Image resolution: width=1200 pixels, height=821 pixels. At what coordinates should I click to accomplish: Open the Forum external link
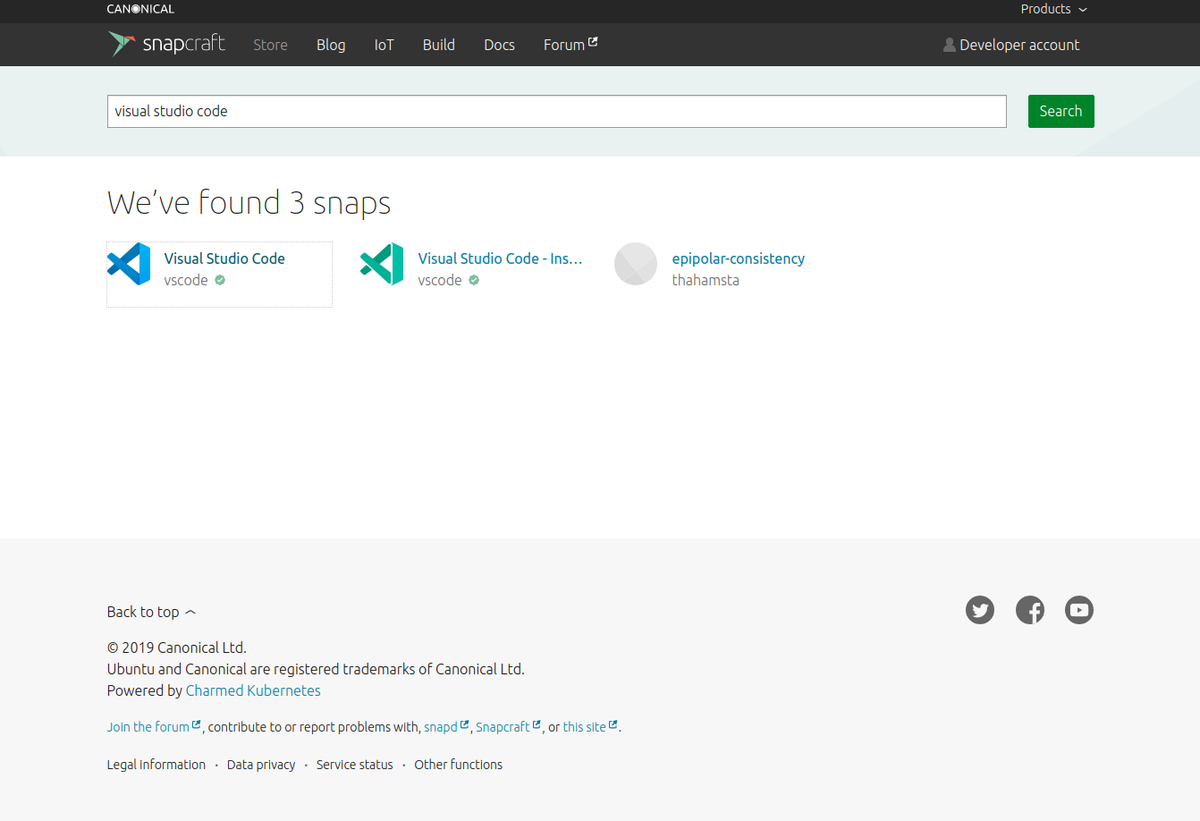[x=570, y=45]
